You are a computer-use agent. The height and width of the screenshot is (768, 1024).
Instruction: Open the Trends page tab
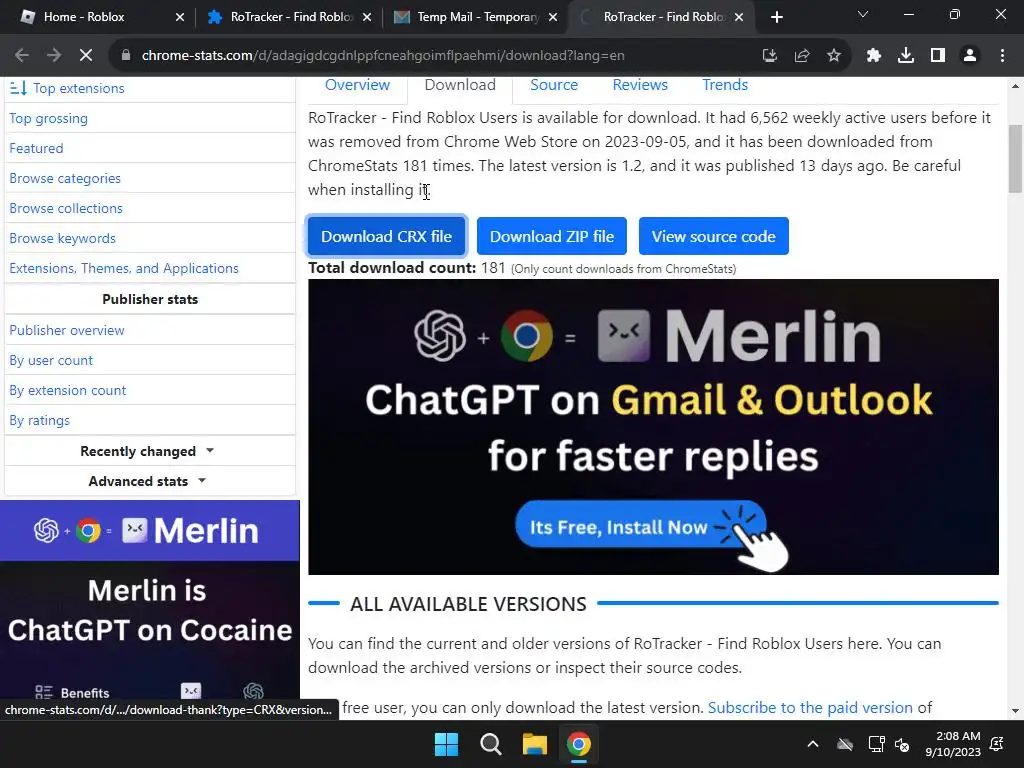tap(725, 85)
